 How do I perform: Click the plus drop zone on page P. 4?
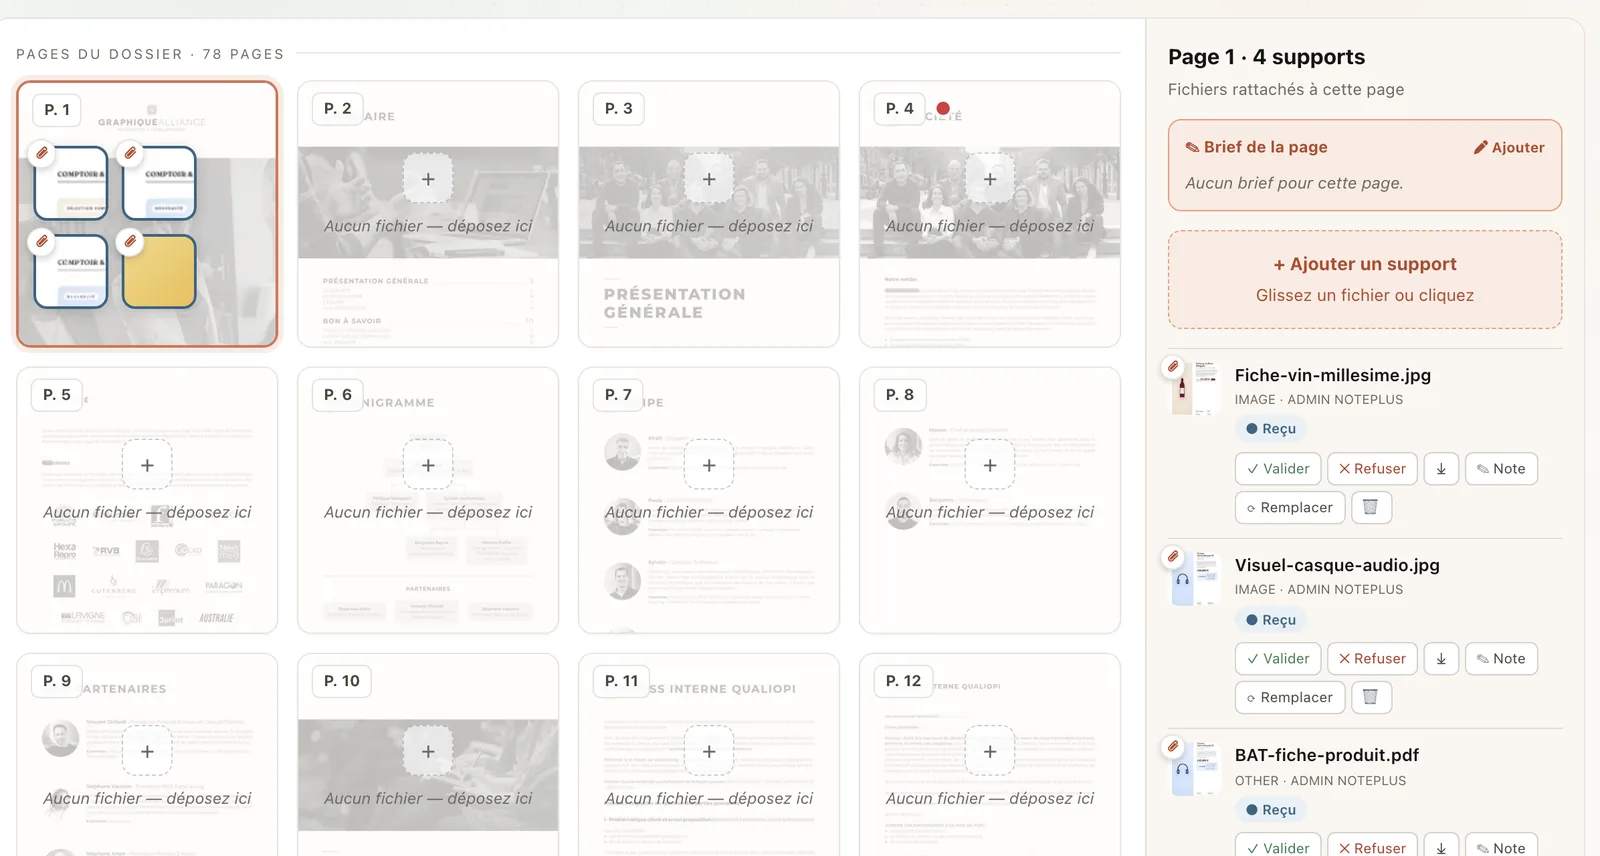[990, 179]
